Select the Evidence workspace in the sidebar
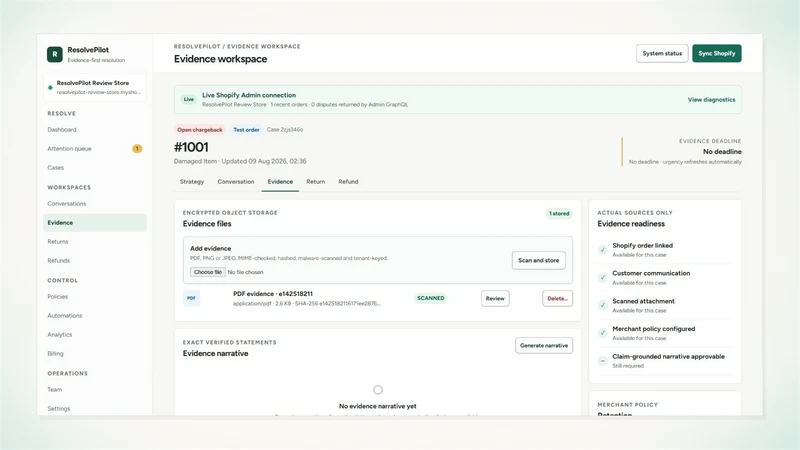800x450 pixels. (x=95, y=222)
